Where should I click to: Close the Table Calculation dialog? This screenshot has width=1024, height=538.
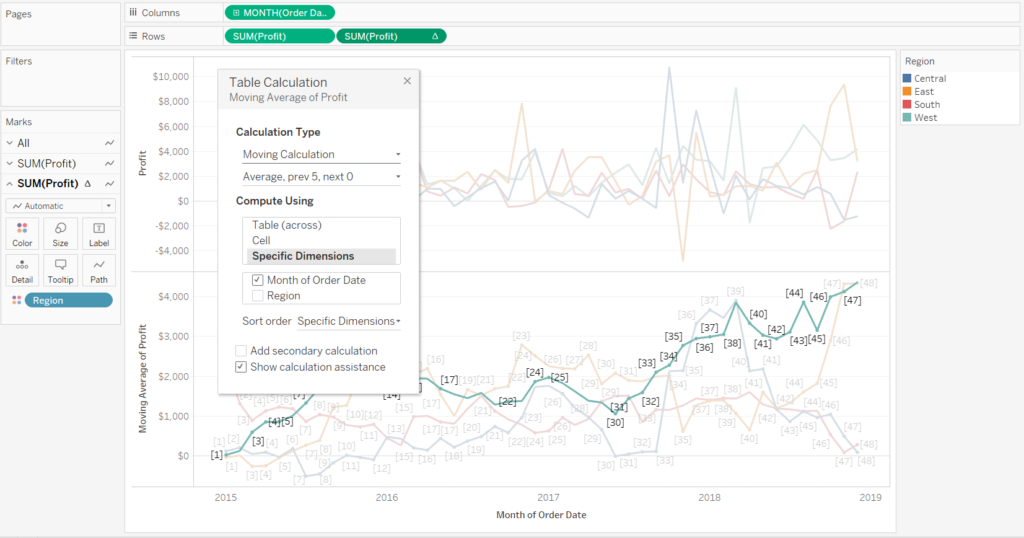pos(407,81)
